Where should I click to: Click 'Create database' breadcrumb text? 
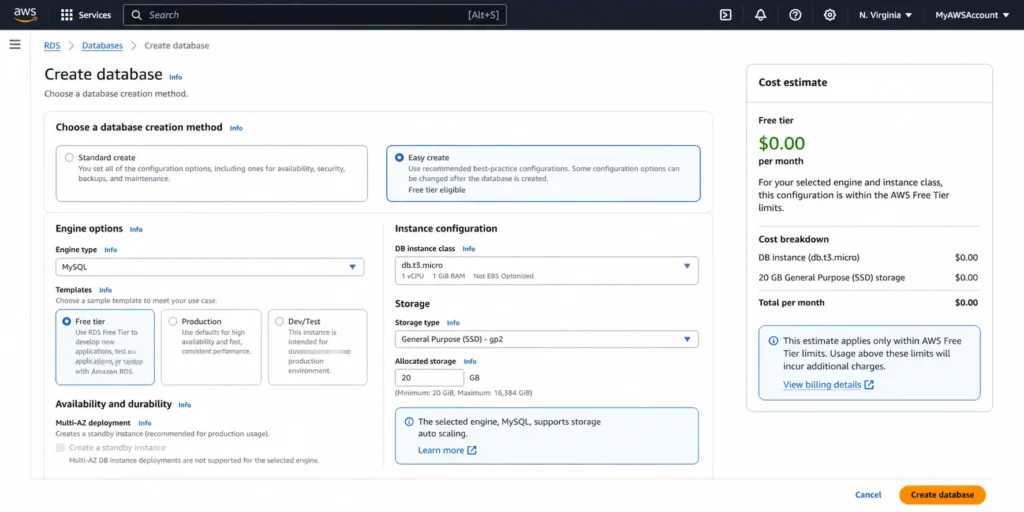176,46
